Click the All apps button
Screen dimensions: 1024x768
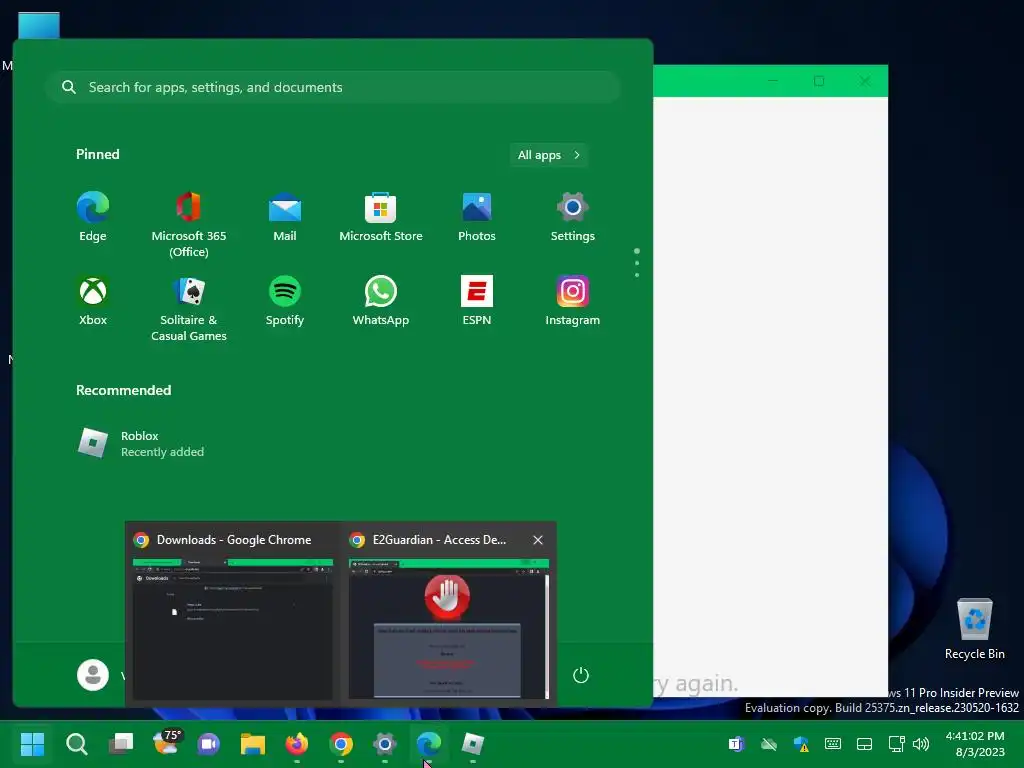pos(549,155)
